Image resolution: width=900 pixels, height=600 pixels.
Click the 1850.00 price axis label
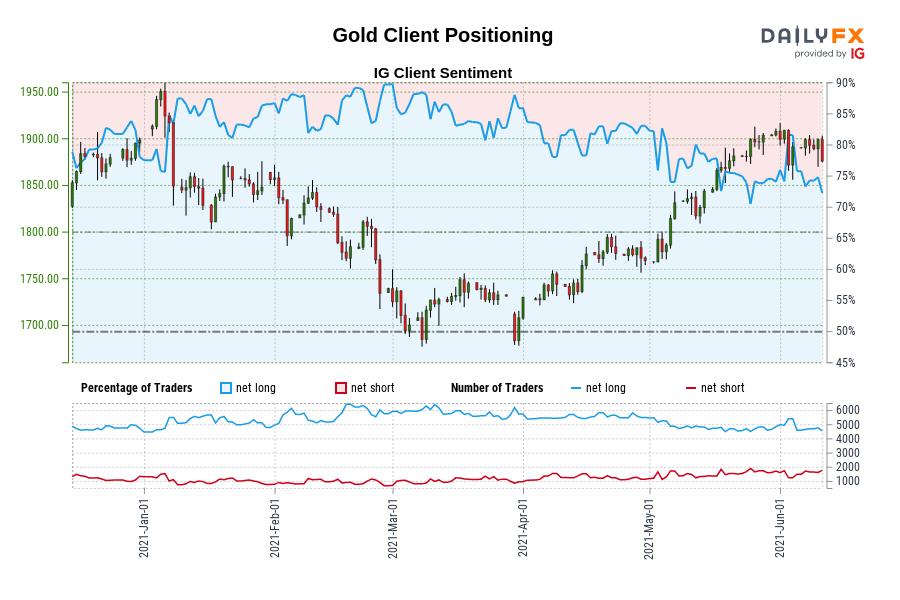point(40,185)
